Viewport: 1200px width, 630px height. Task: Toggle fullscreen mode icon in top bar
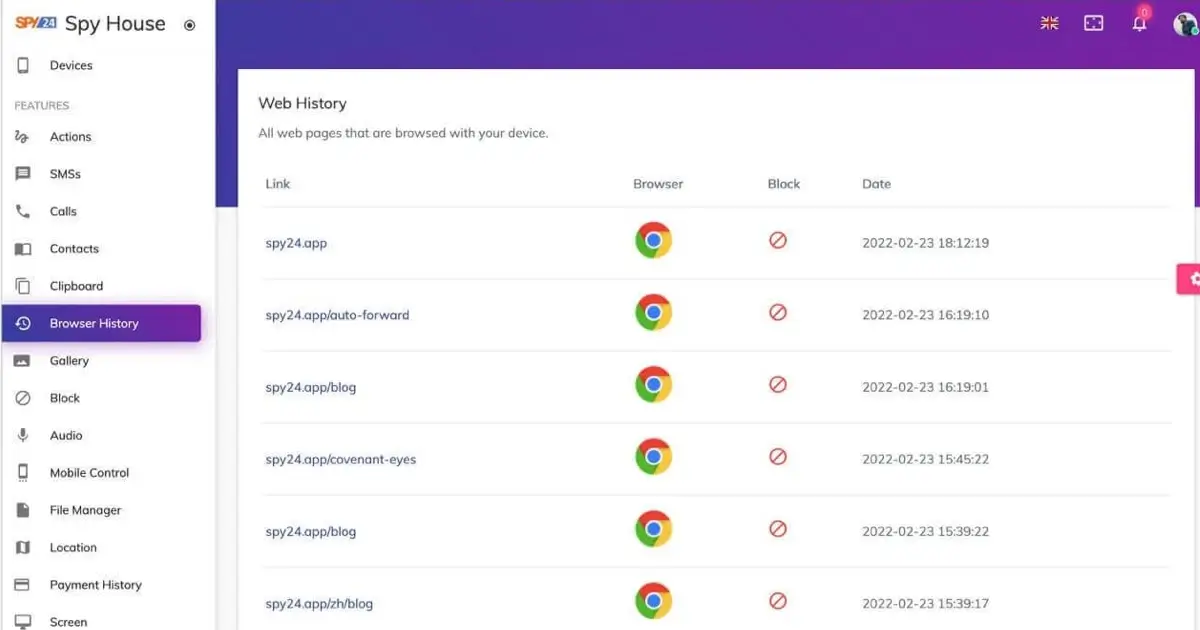coord(1094,23)
